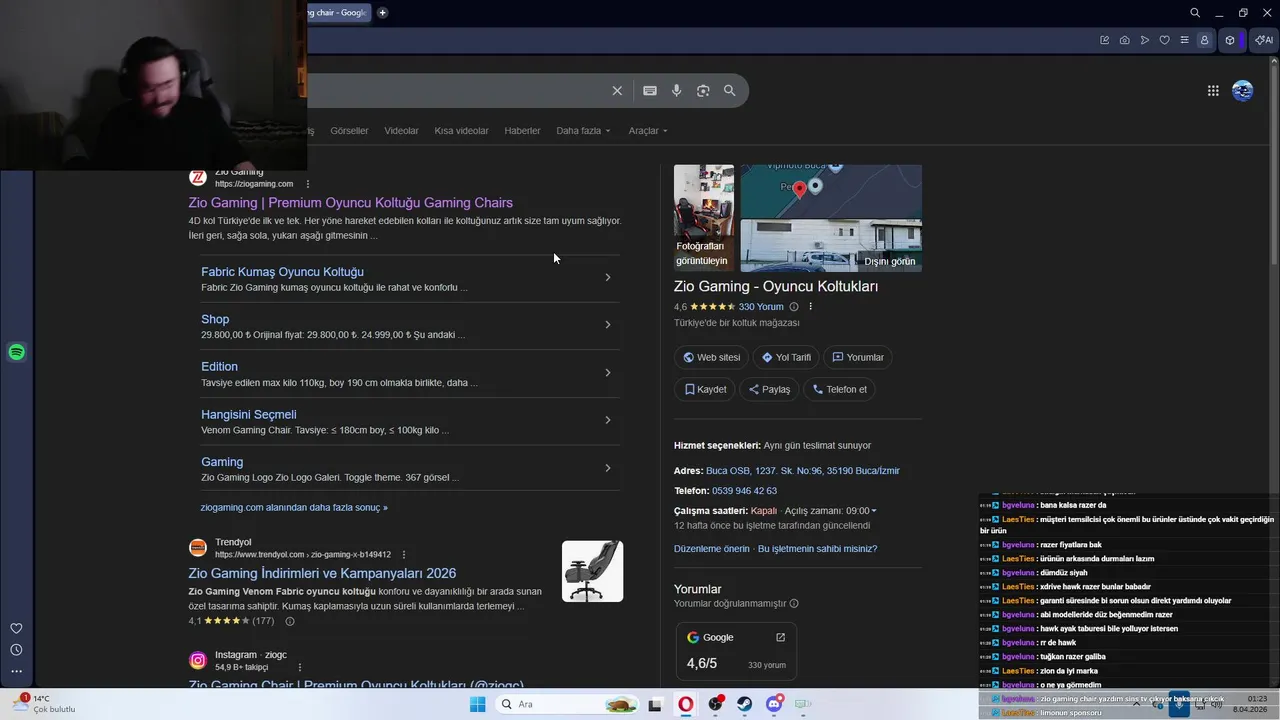Screen dimensions: 1280x720
Task: Open the Opera profile account icon
Action: (x=1205, y=40)
